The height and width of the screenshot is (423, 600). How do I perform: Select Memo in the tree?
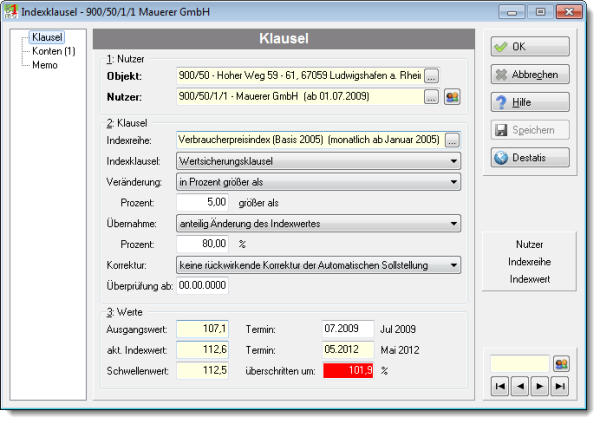[x=45, y=65]
